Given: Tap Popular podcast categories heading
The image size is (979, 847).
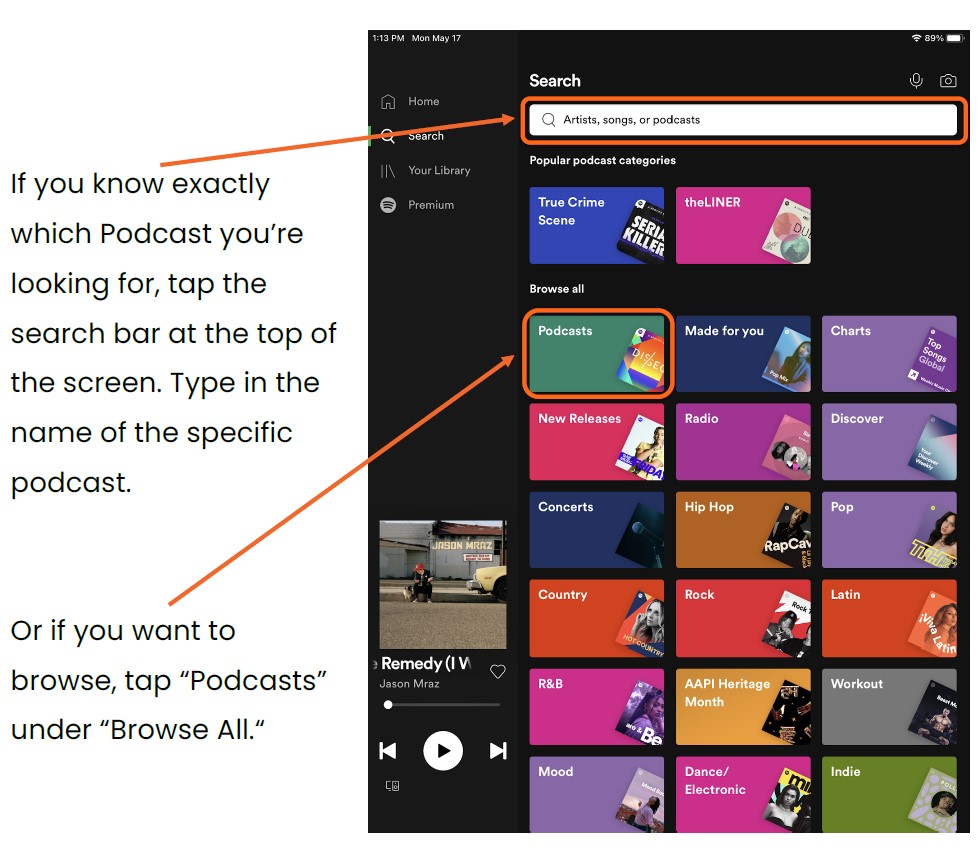Looking at the screenshot, I should pyautogui.click(x=603, y=160).
